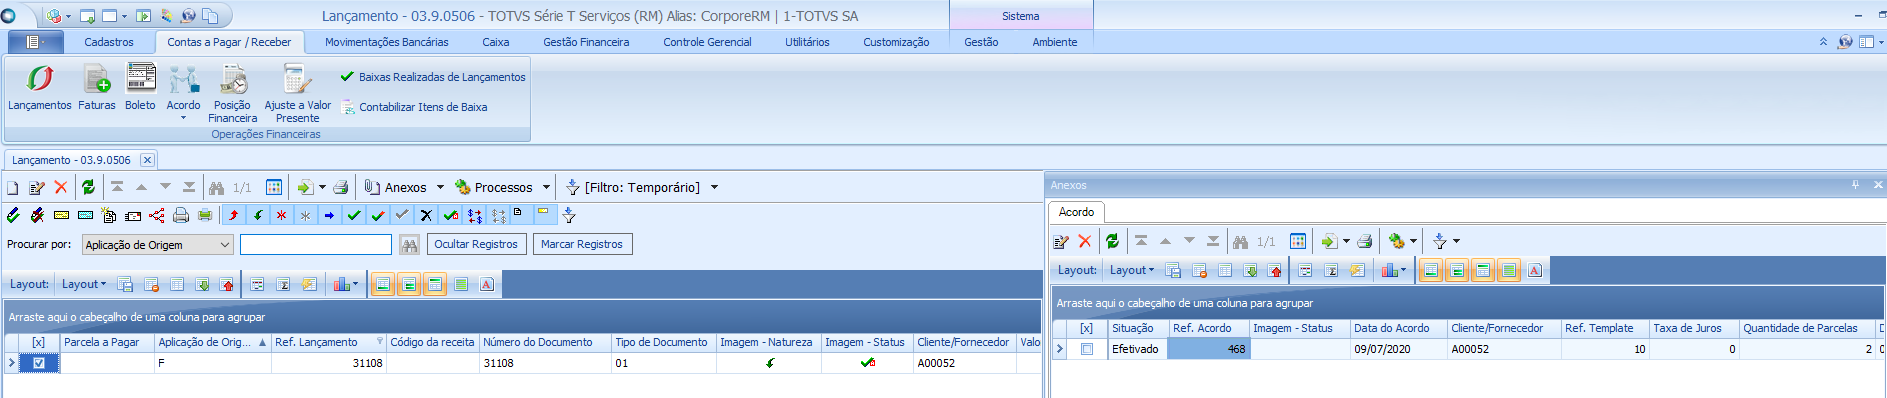Click the black X status filter icon
The height and width of the screenshot is (398, 1887).
coord(426,215)
